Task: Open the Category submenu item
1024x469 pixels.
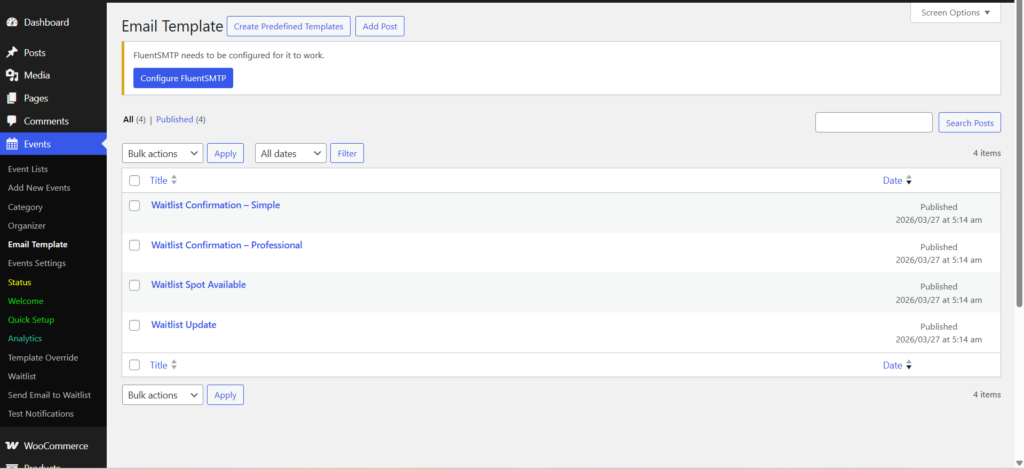Action: pyautogui.click(x=25, y=206)
